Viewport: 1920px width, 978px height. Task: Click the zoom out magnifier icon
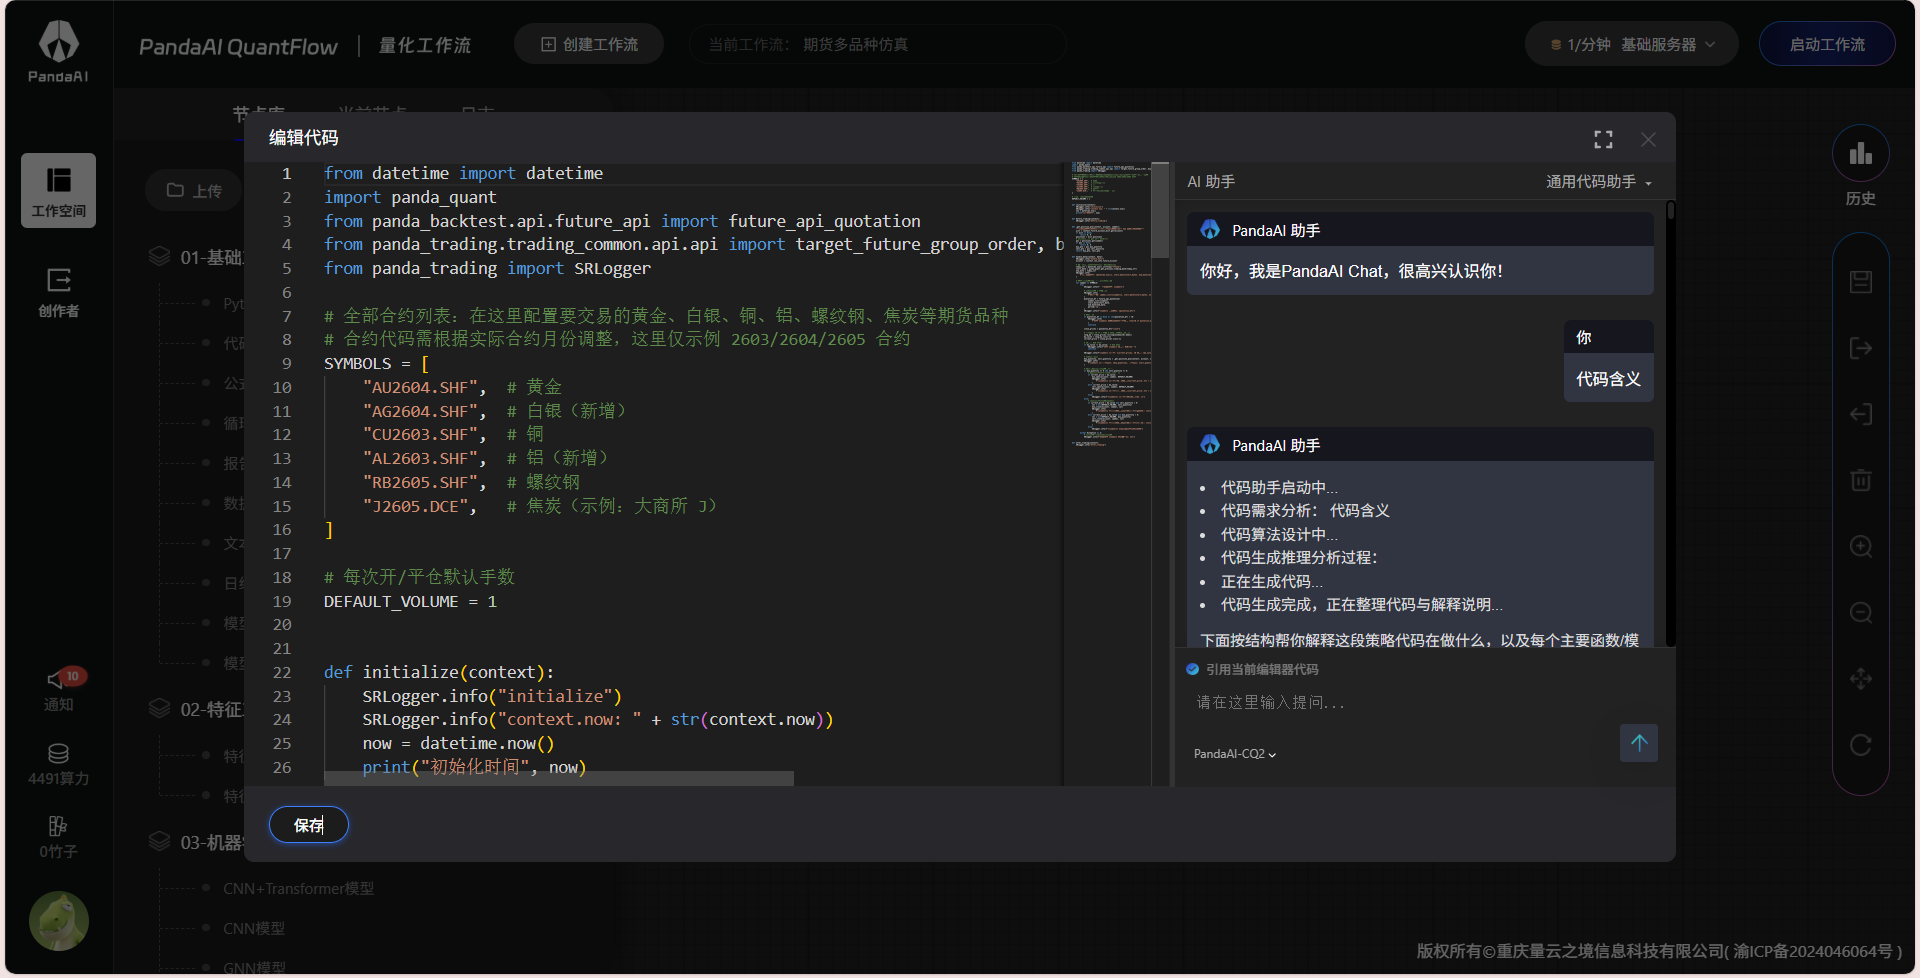coord(1861,612)
